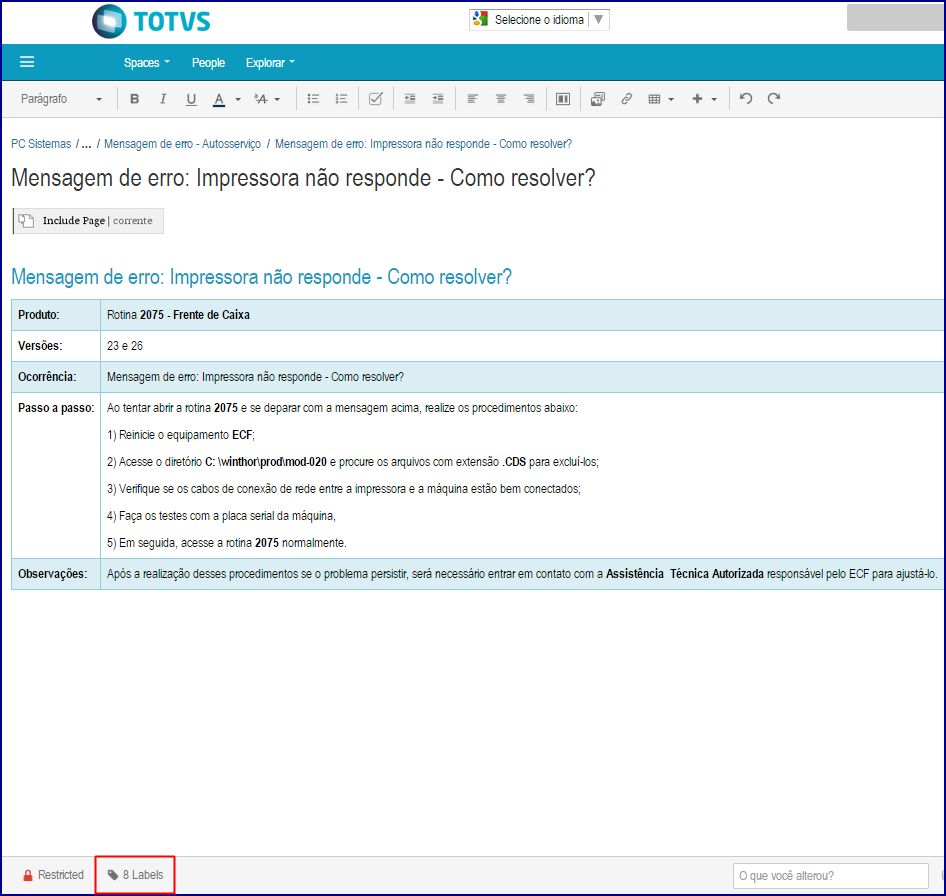
Task: Open the People menu item
Action: coord(208,63)
